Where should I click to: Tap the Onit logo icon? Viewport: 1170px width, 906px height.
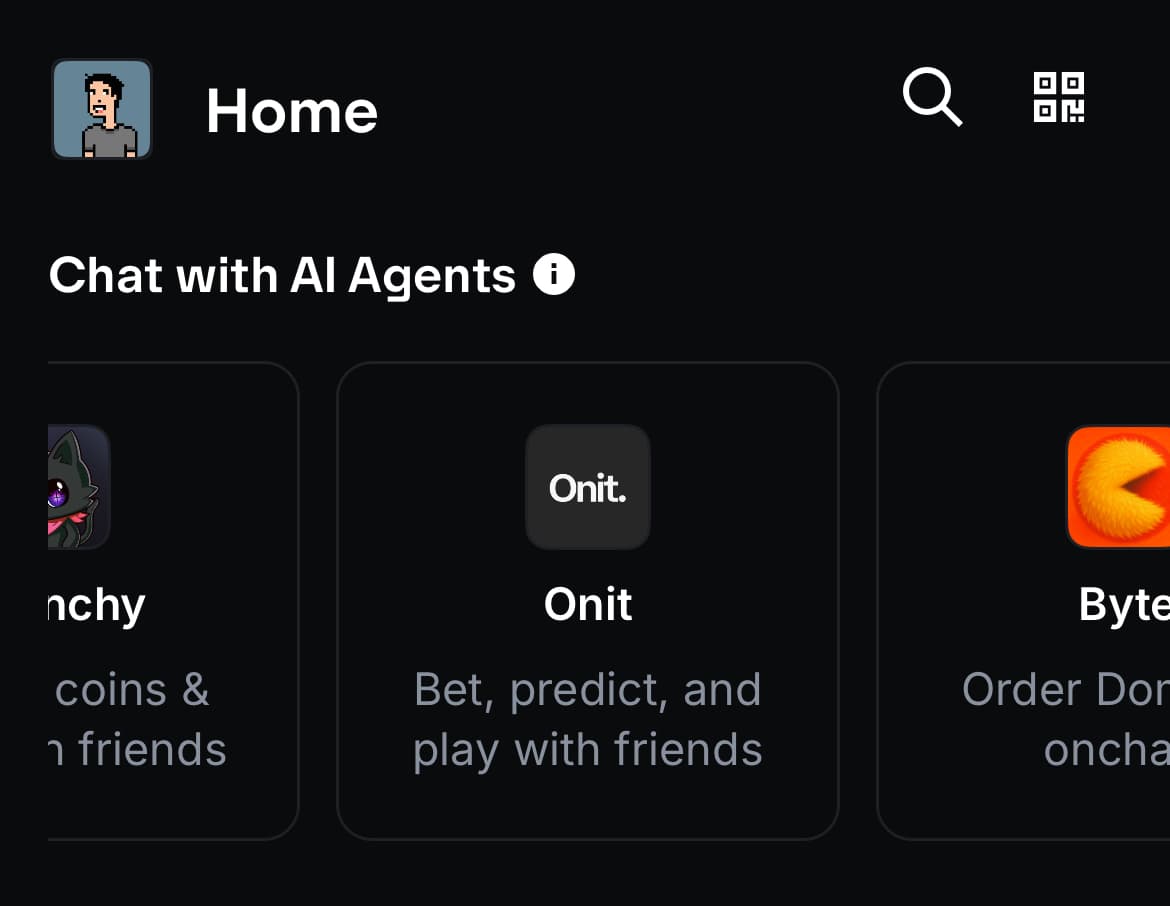click(x=588, y=487)
